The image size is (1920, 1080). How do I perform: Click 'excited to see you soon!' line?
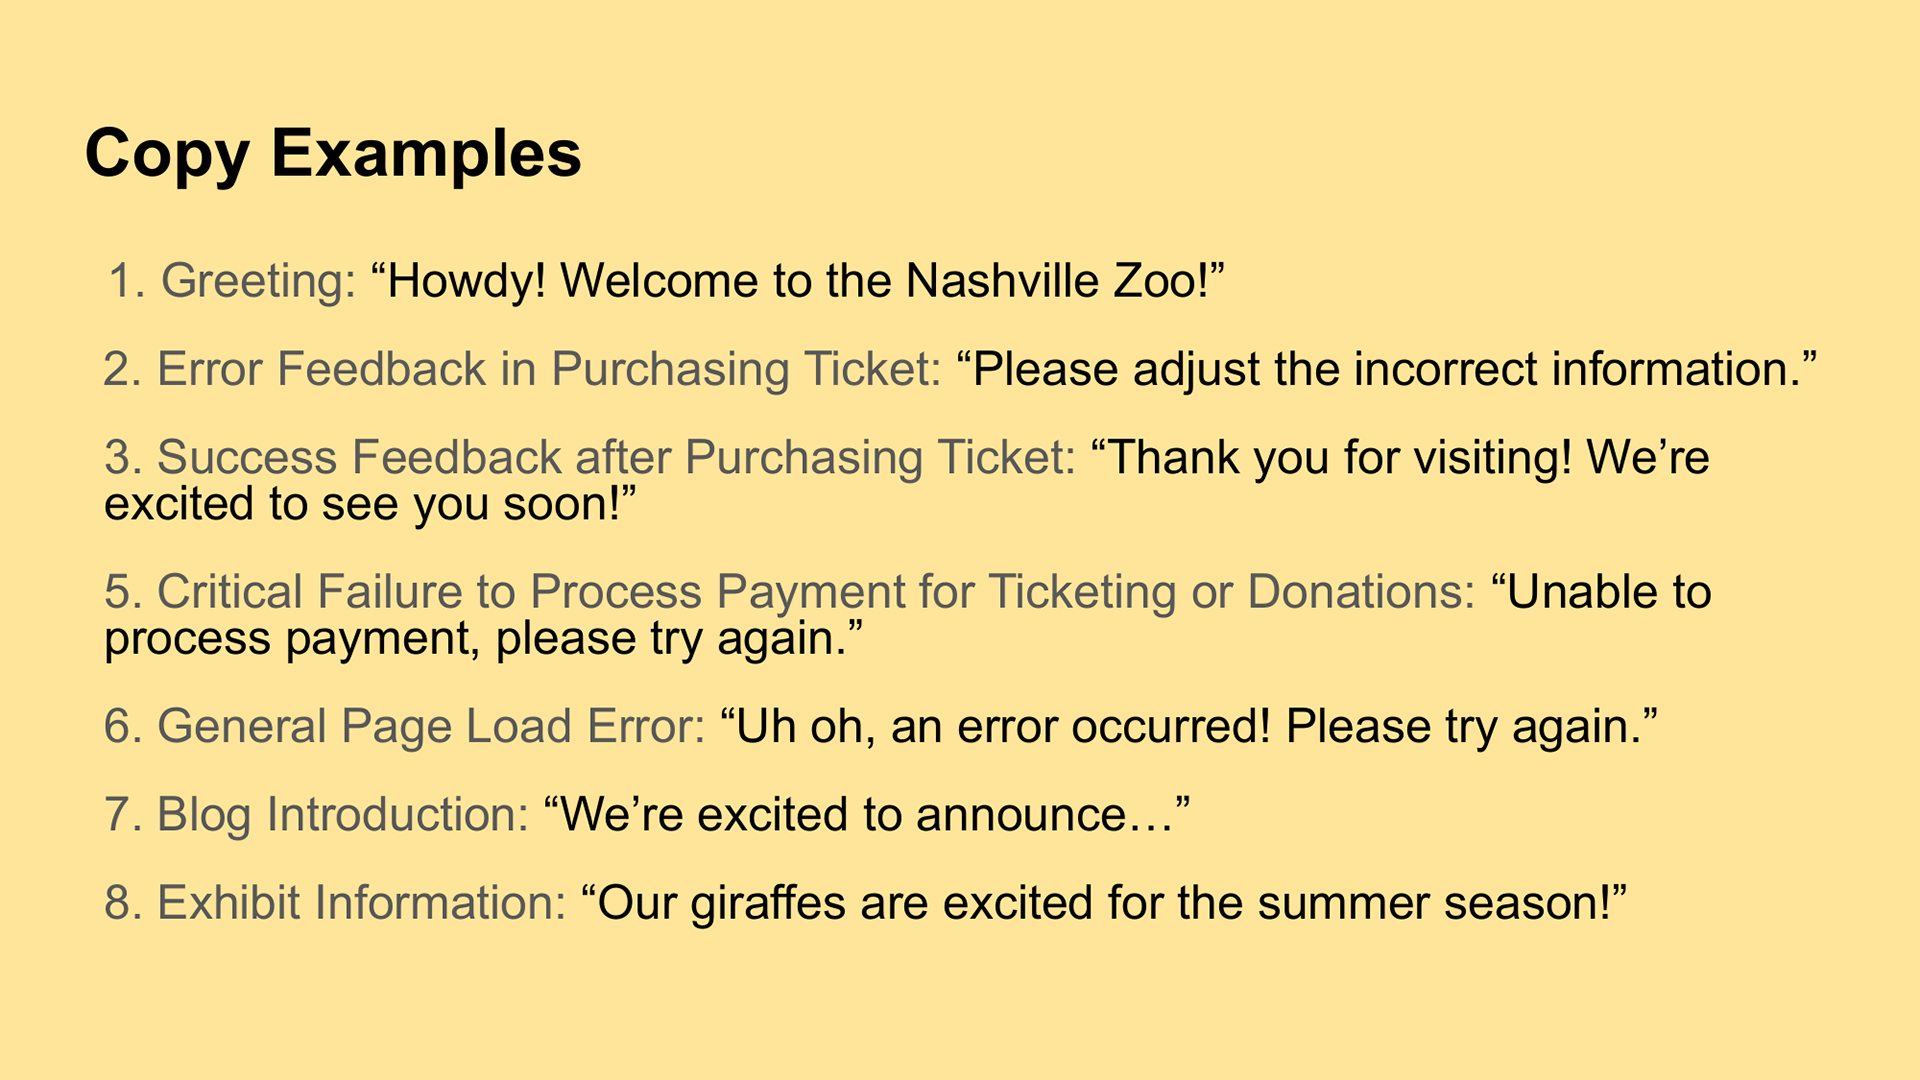coord(370,504)
